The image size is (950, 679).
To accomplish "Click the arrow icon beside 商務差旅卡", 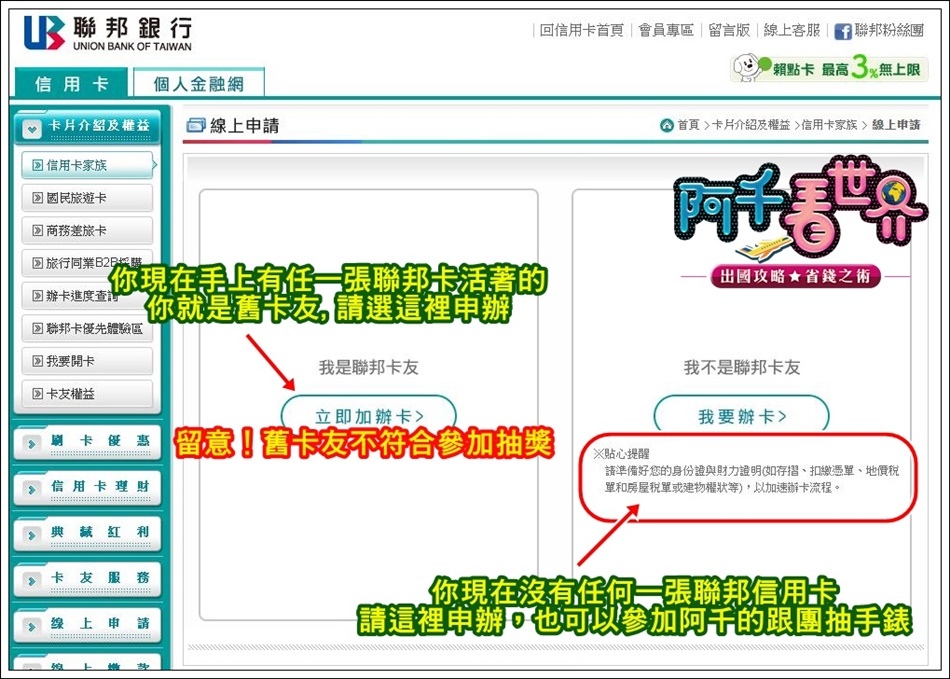I will [38, 230].
